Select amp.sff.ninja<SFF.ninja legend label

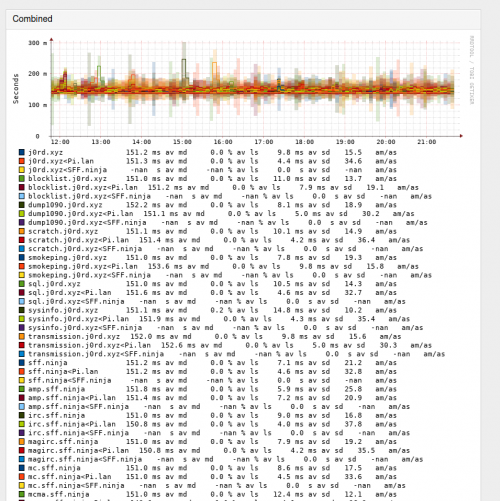point(78,407)
